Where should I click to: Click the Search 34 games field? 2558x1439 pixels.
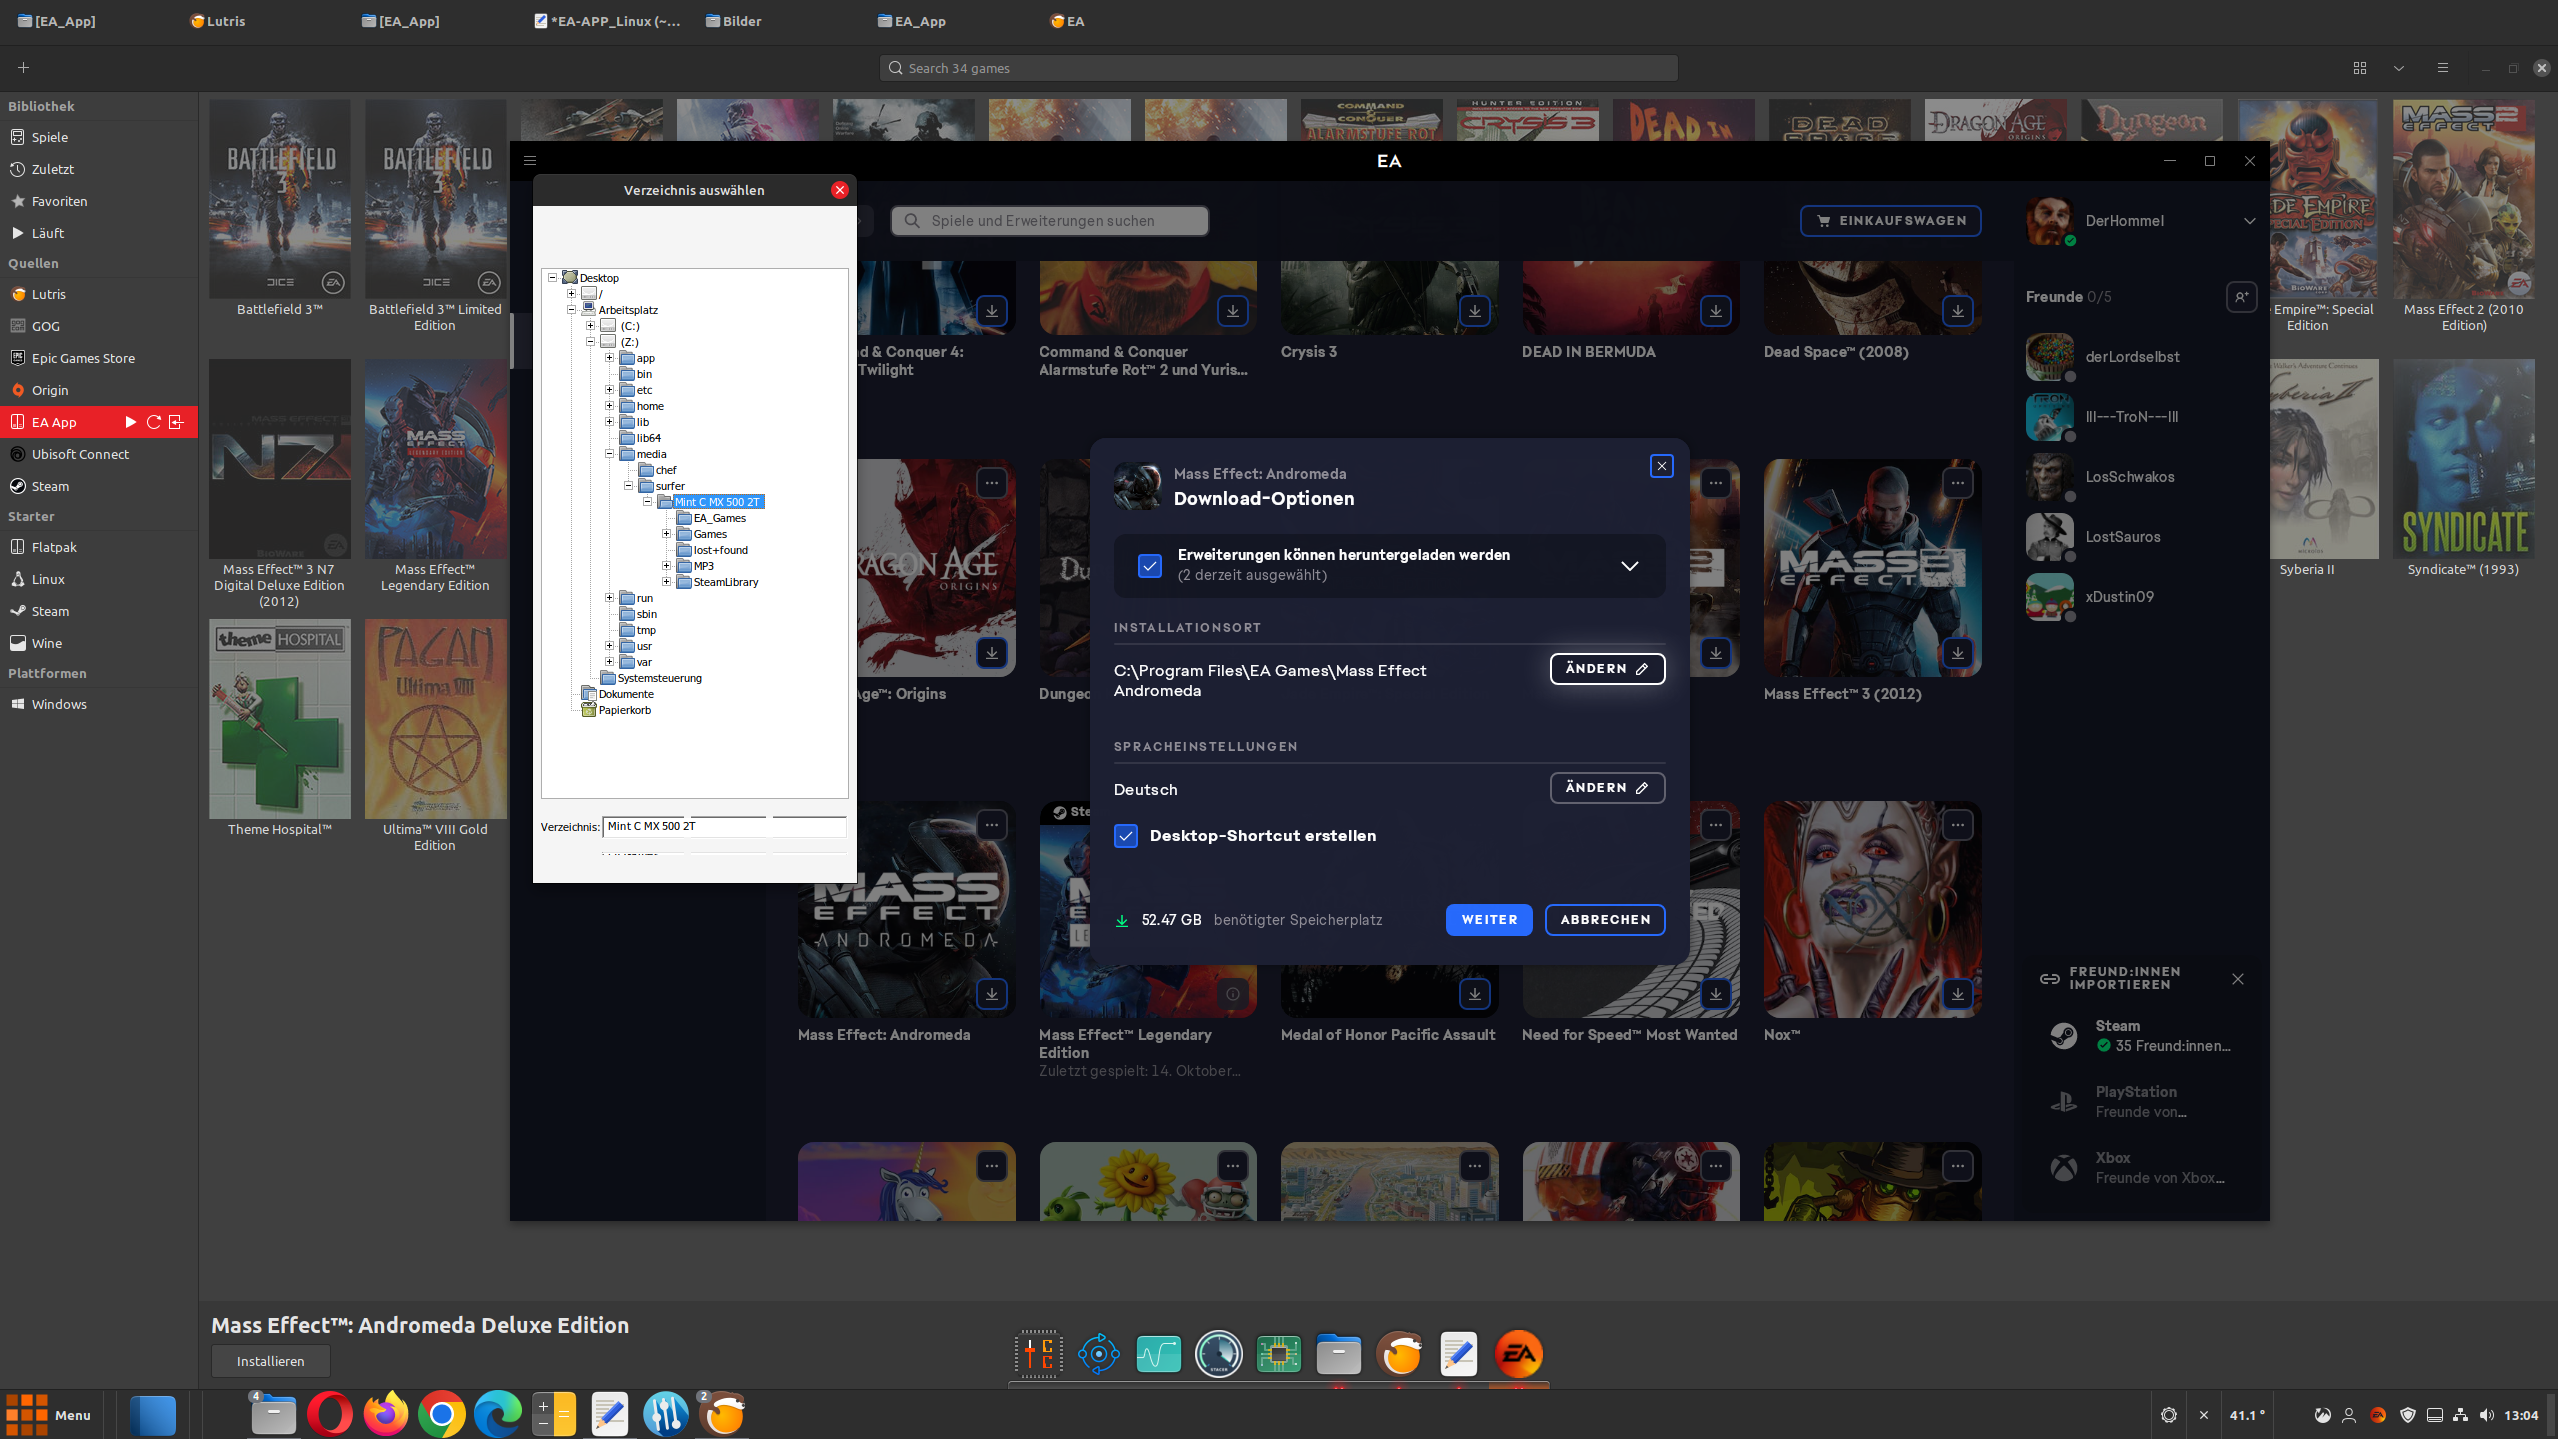point(1278,68)
